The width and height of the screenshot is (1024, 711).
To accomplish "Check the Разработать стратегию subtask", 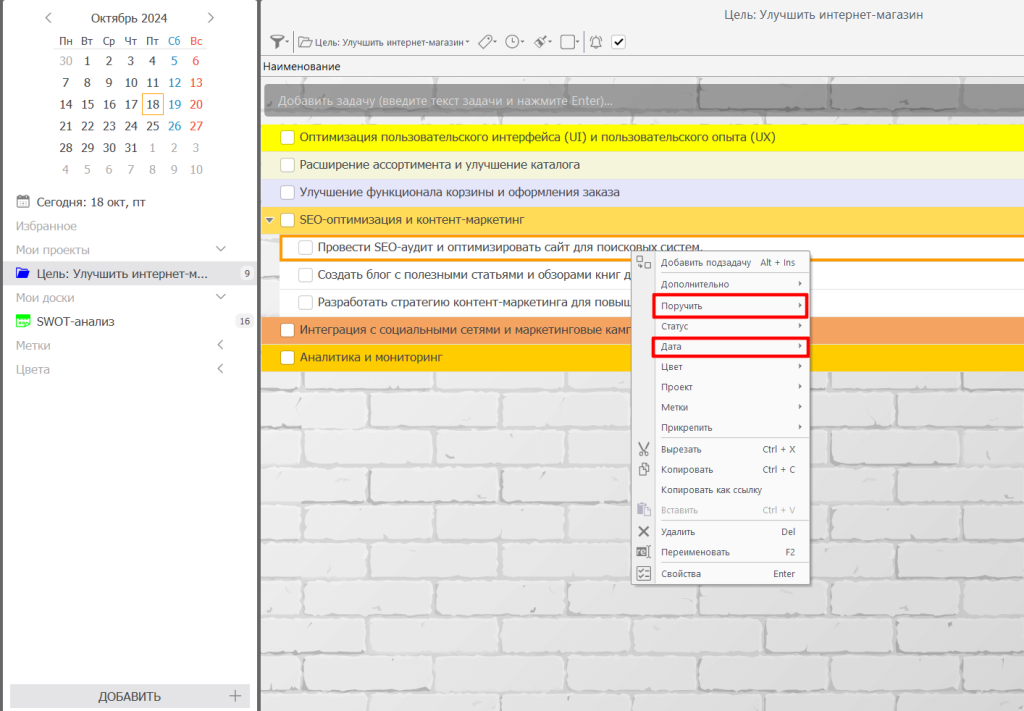I will 305,302.
